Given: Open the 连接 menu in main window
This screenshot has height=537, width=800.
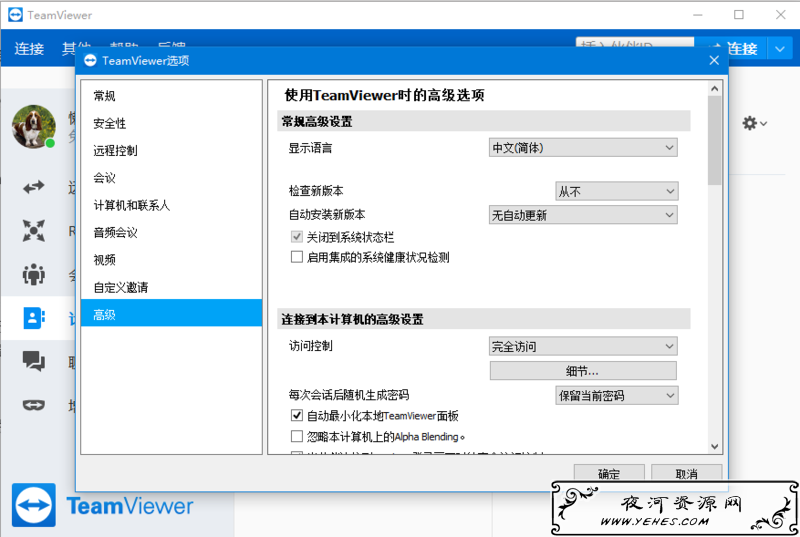Looking at the screenshot, I should point(29,48).
